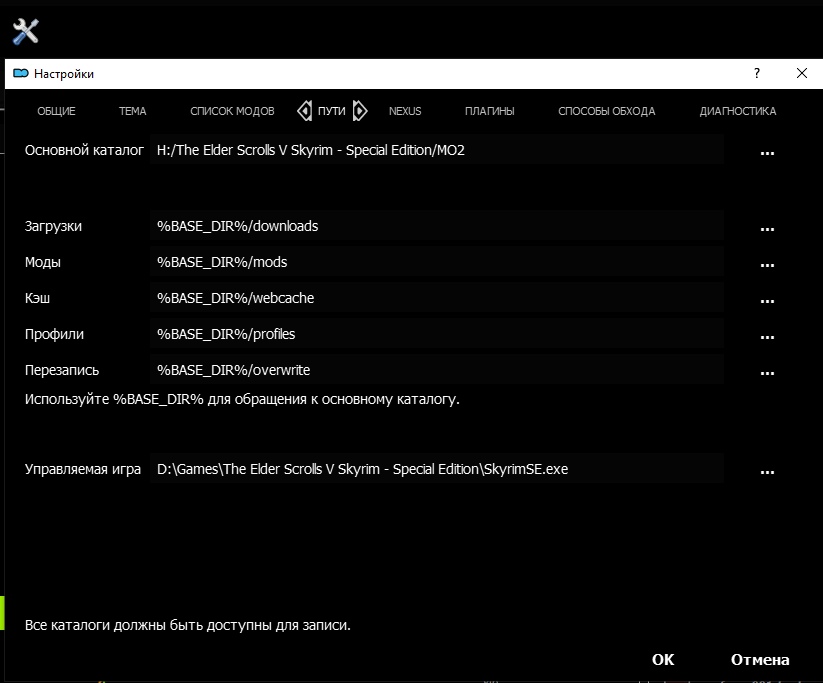The width and height of the screenshot is (823, 683).
Task: Click the Загрузки label
Action: click(x=53, y=226)
